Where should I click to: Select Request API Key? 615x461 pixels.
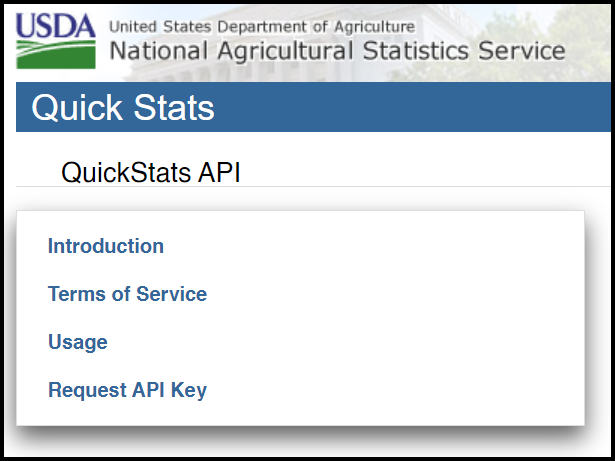[127, 390]
